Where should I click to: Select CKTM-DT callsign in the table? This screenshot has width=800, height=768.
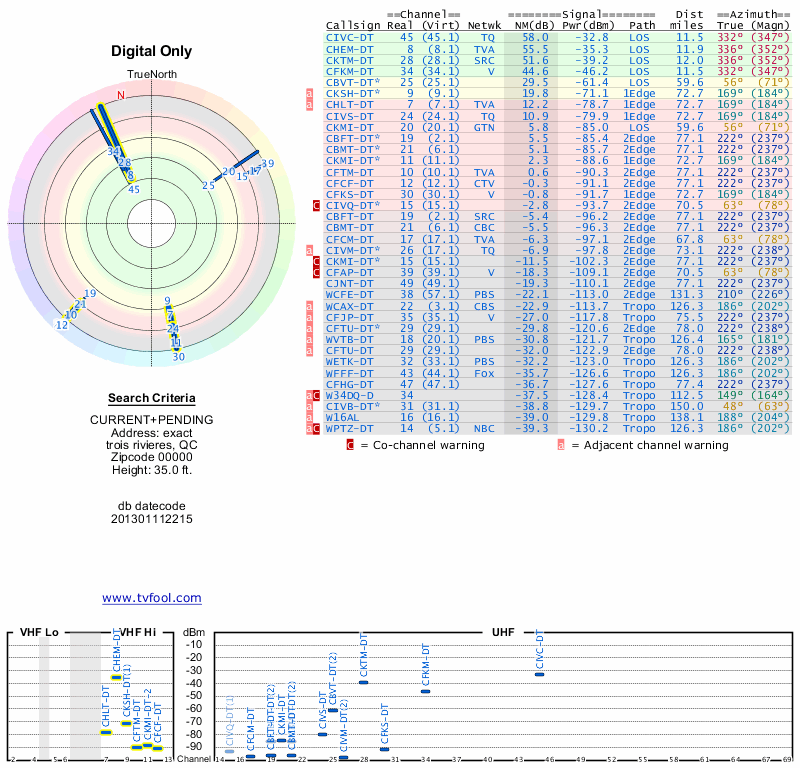coord(349,60)
